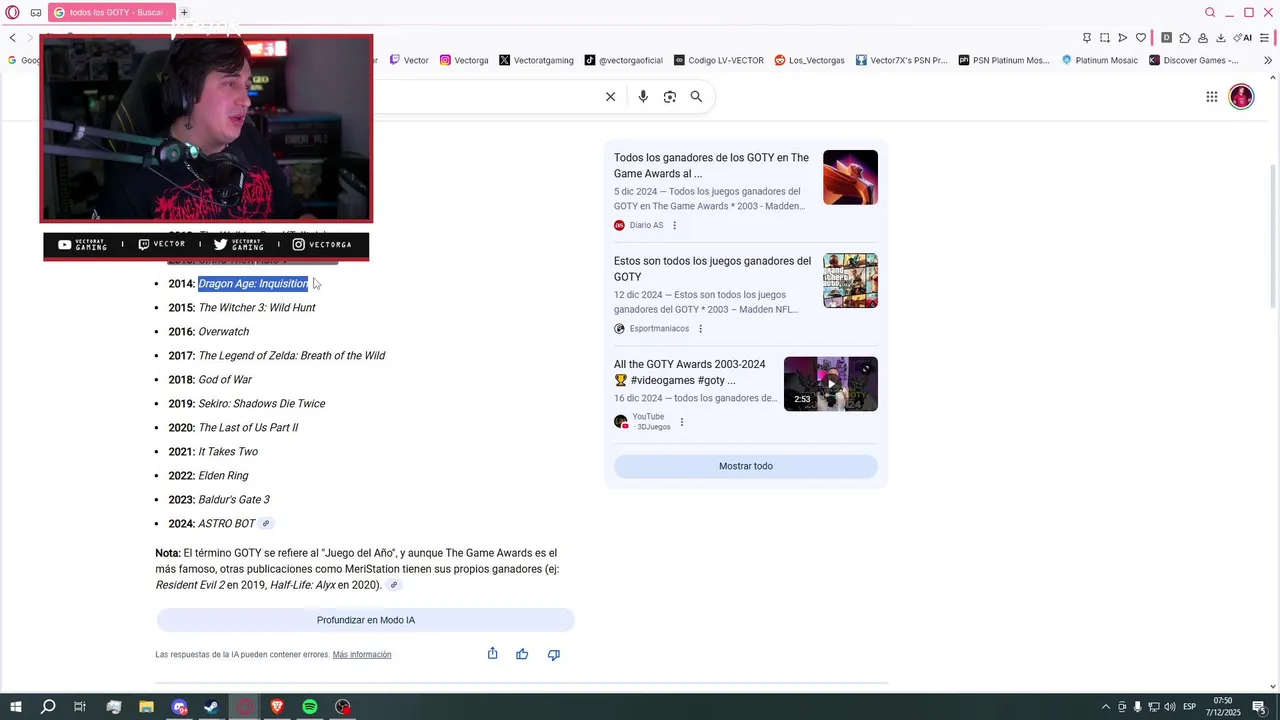Image resolution: width=1280 pixels, height=720 pixels.
Task: Play the 2:53 YouTube video thumbnail
Action: point(831,384)
